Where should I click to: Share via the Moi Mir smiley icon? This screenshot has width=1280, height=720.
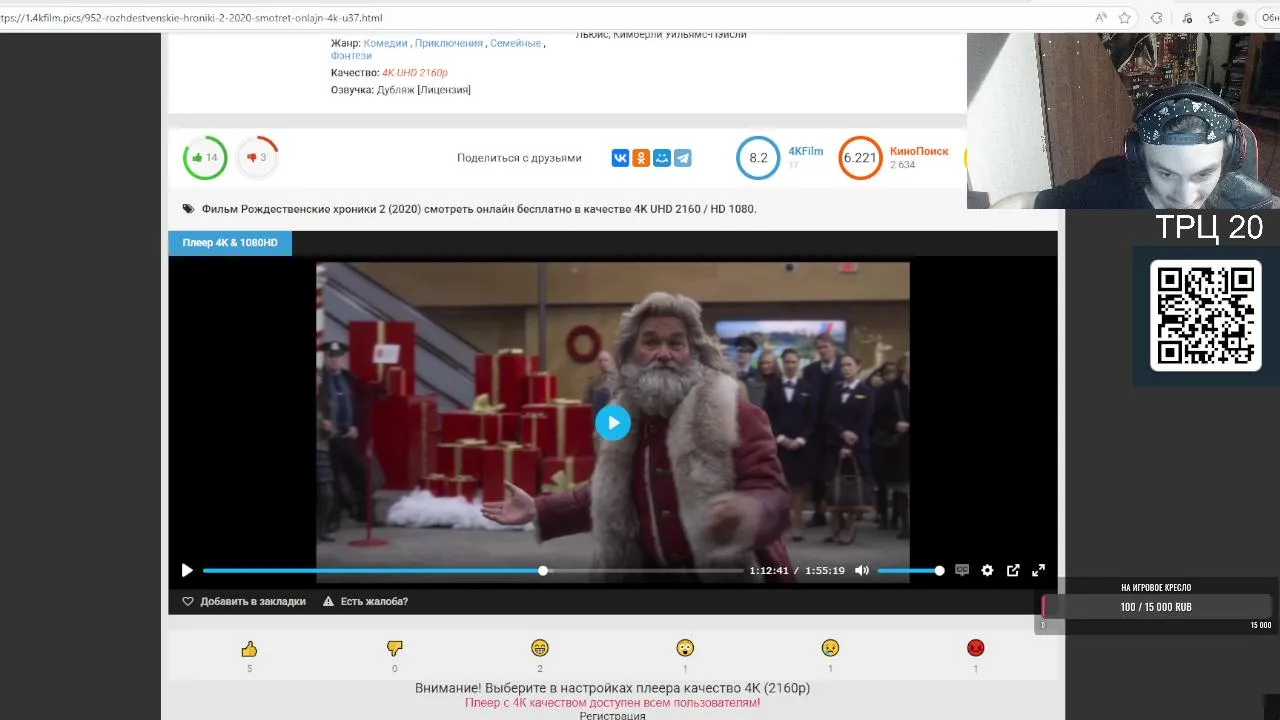point(662,158)
